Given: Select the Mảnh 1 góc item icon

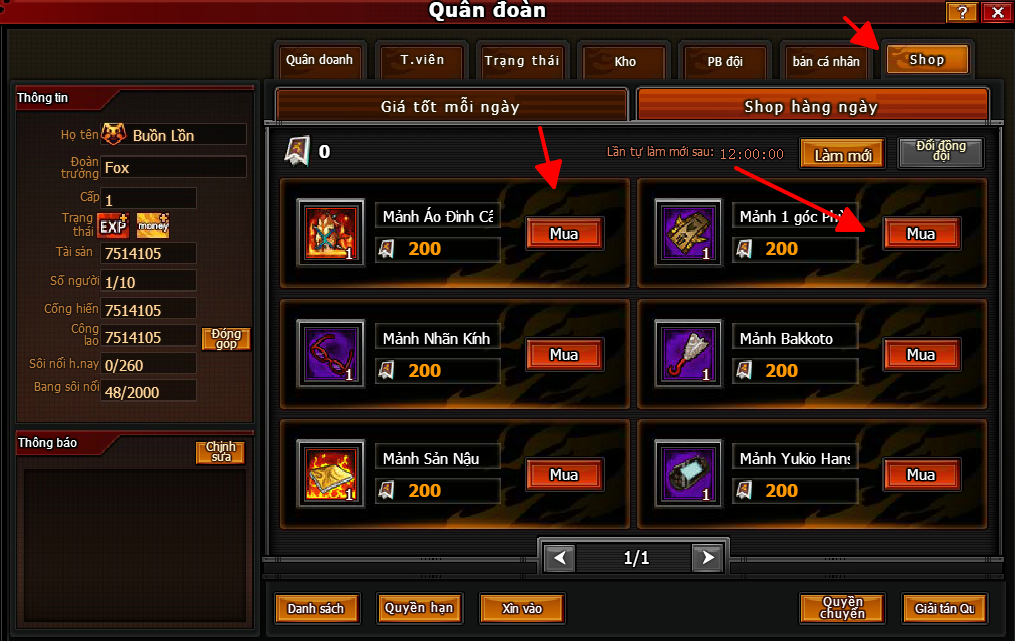Looking at the screenshot, I should click(x=687, y=233).
